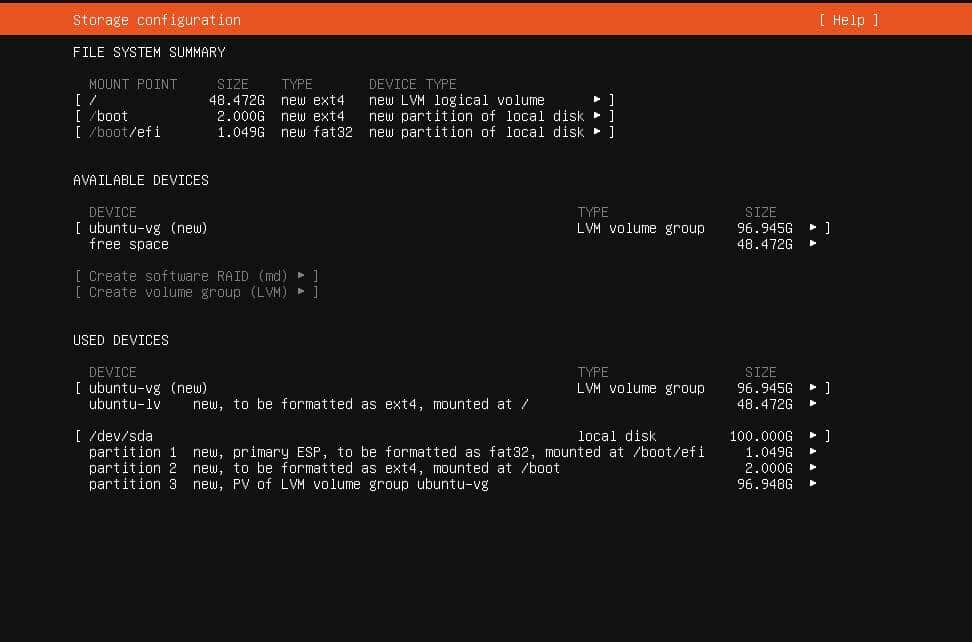
Task: Expand the free space options under available devices
Action: pos(814,244)
